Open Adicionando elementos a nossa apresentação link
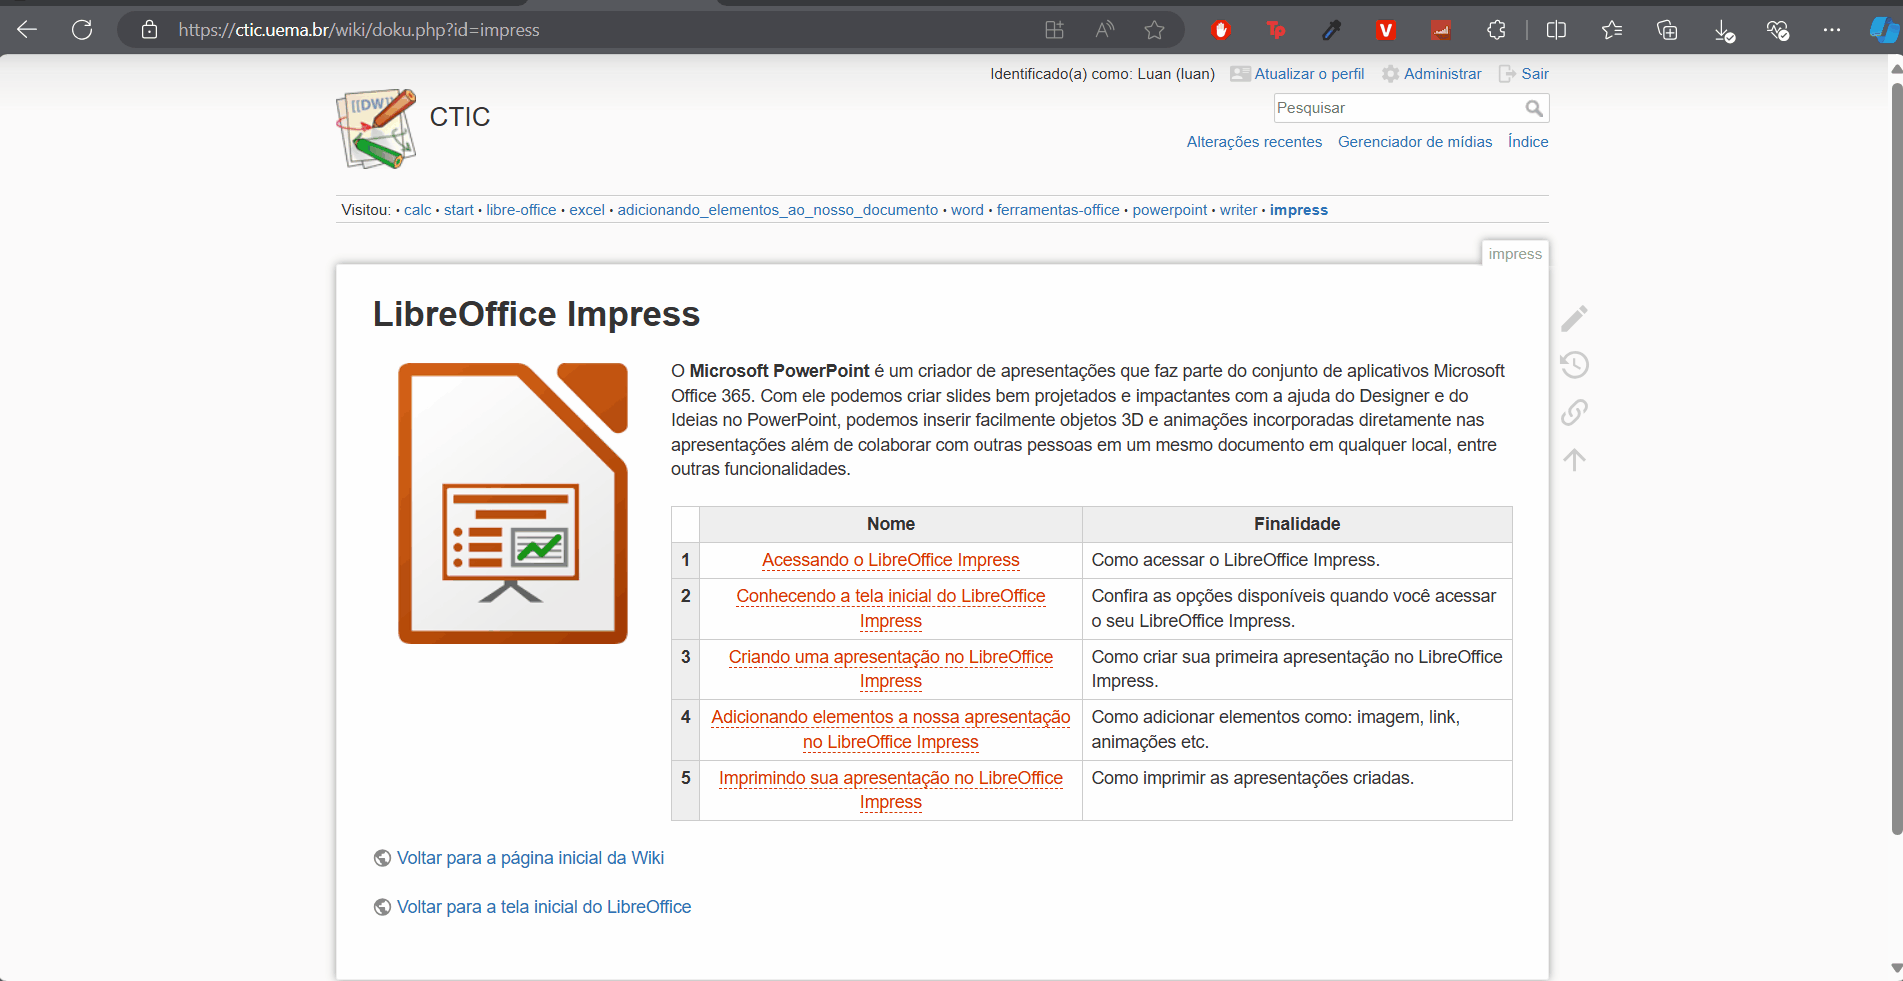Viewport: 1903px width, 981px height. (x=891, y=729)
